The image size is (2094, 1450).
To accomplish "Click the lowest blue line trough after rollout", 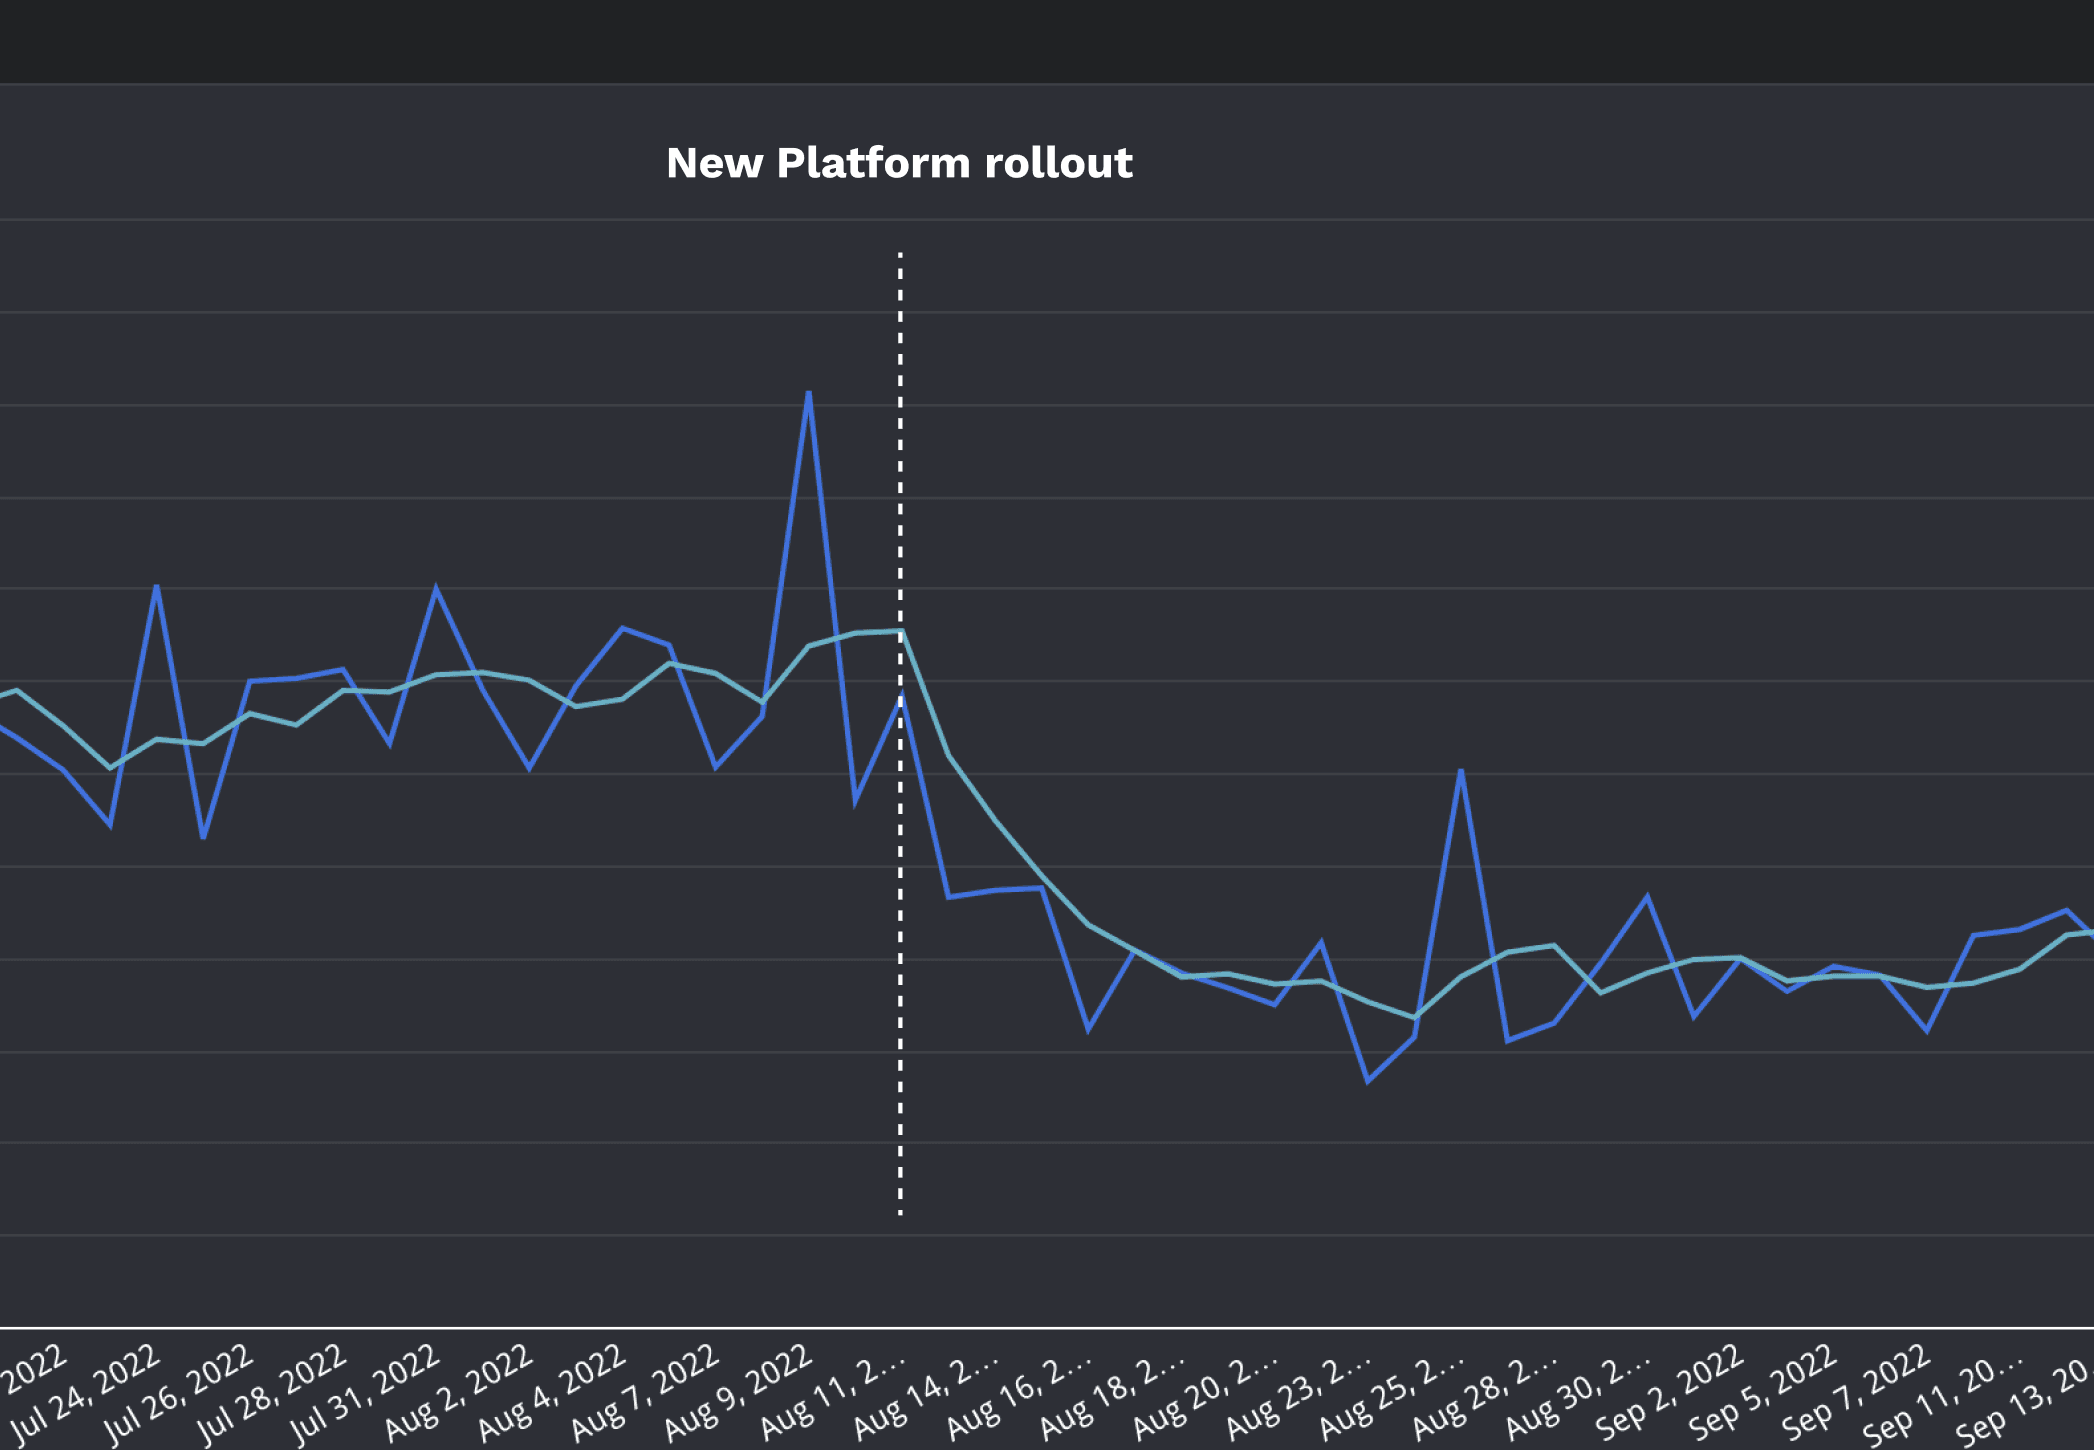I will click(x=1368, y=1081).
